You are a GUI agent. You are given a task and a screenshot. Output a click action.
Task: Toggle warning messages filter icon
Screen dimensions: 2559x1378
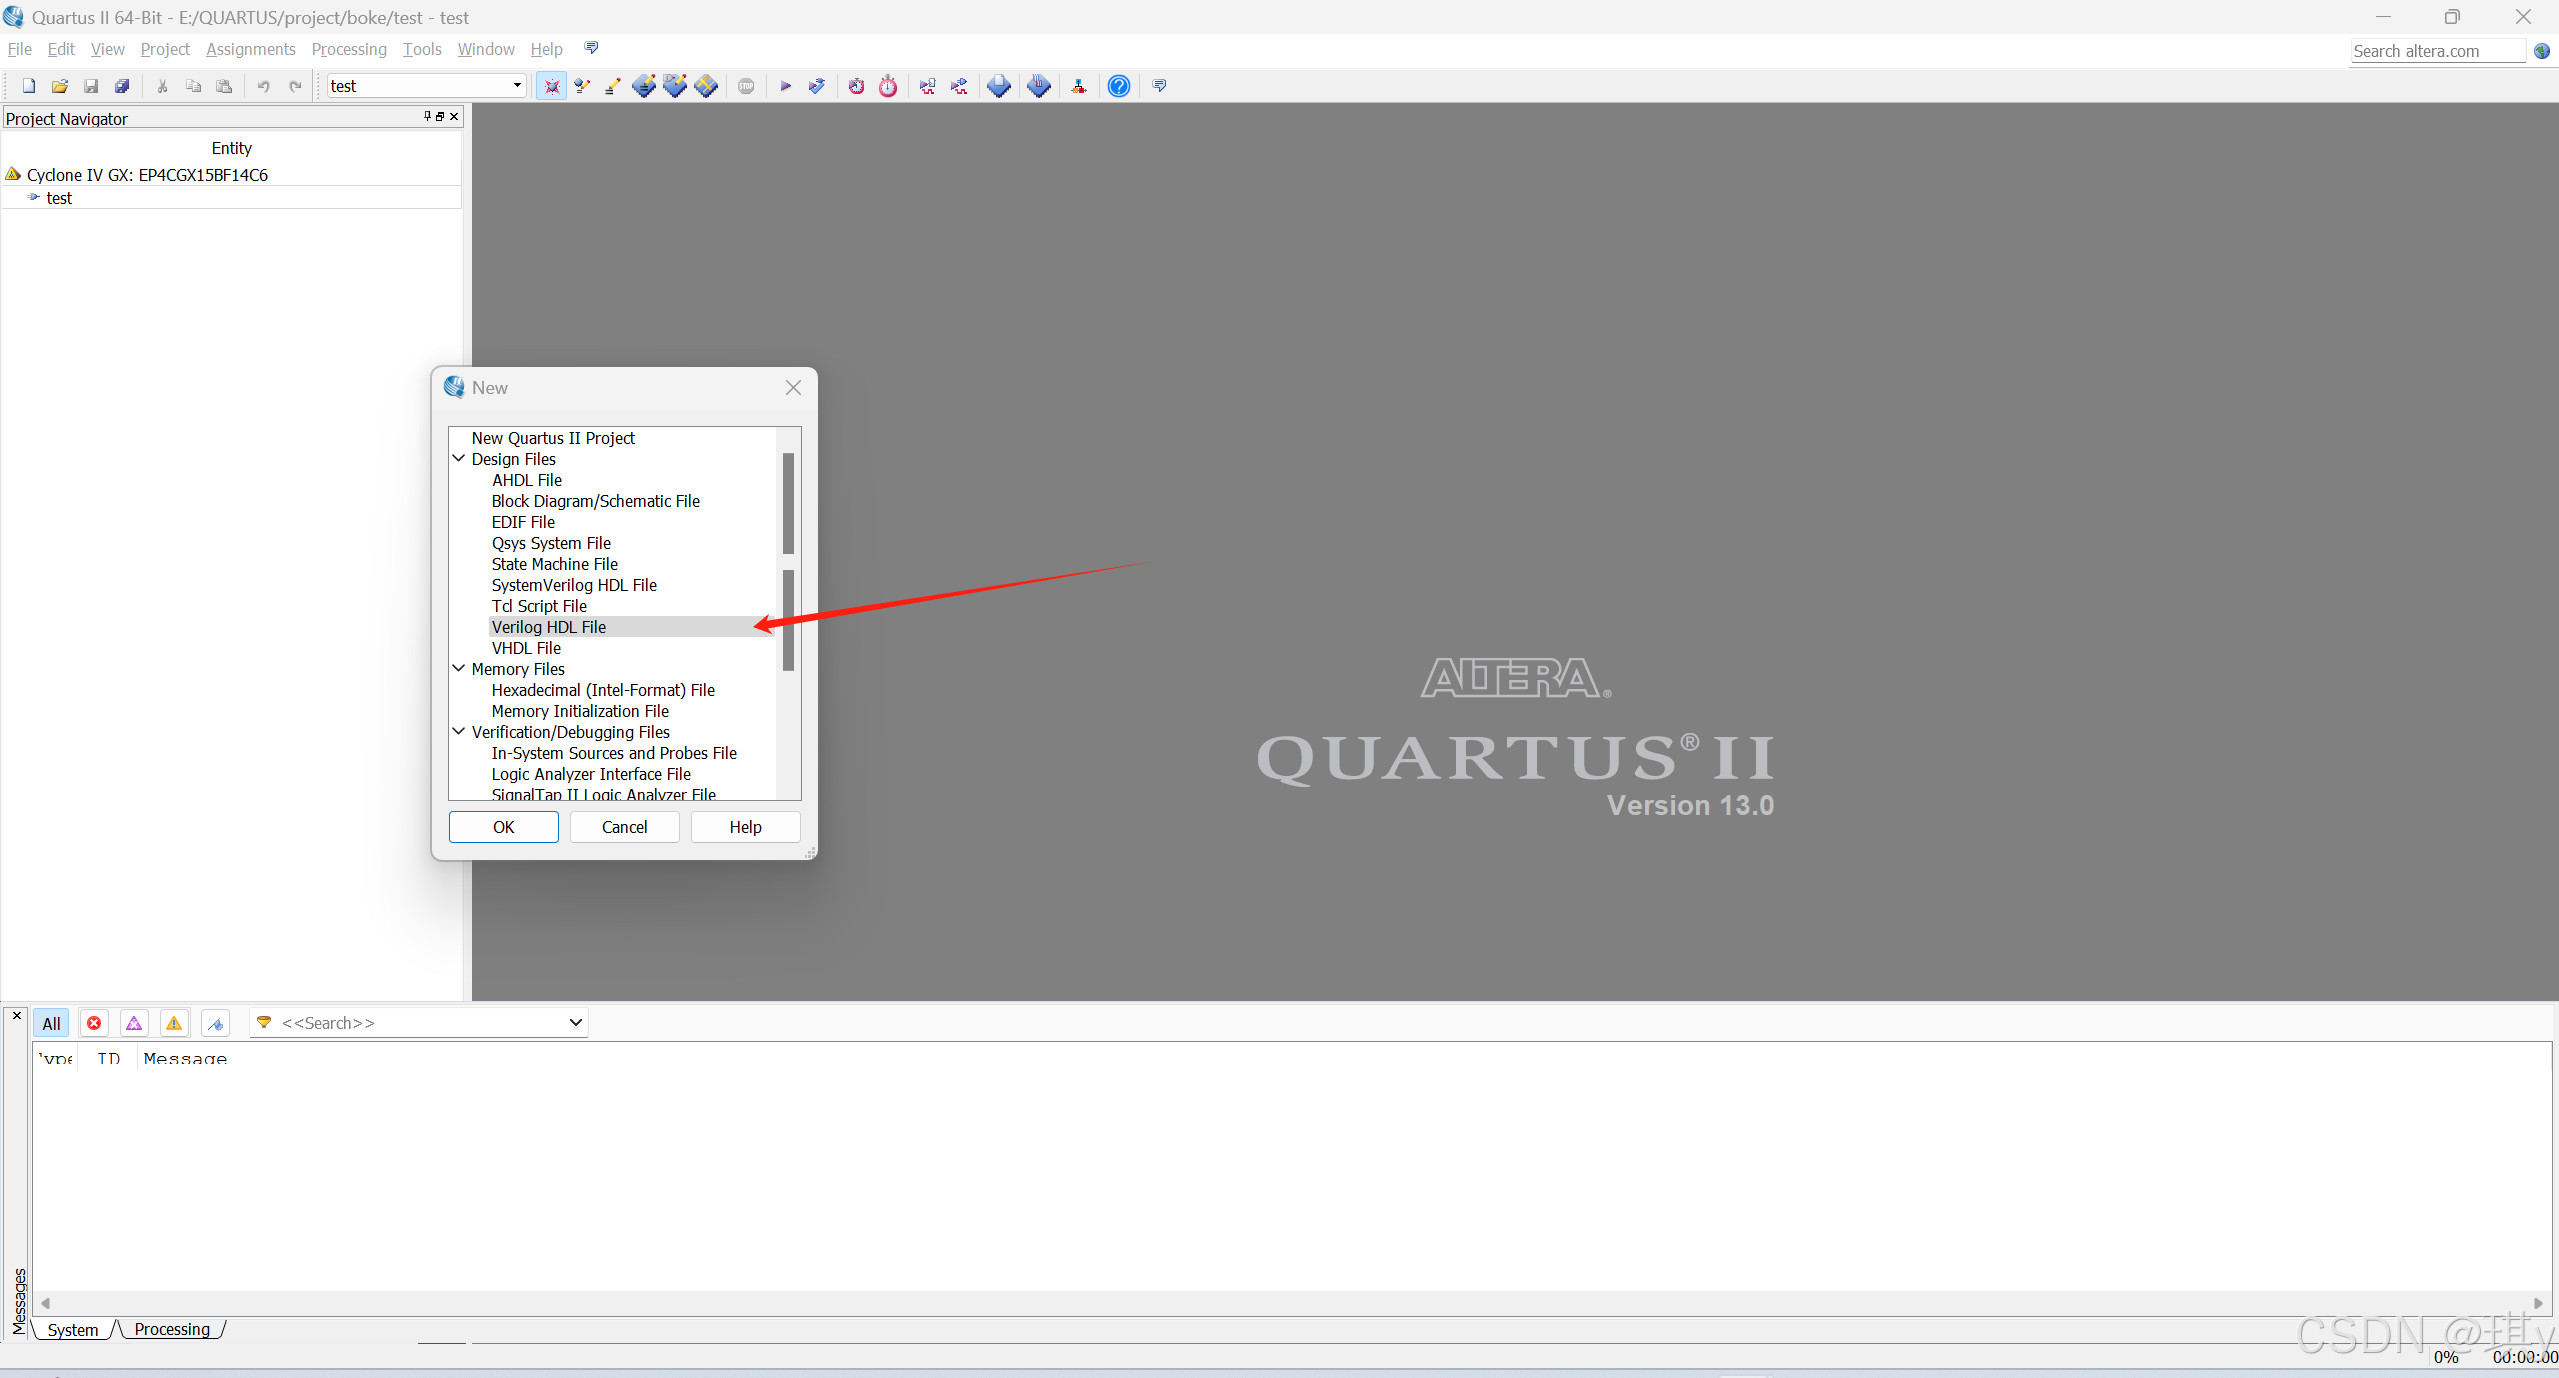coord(174,1023)
